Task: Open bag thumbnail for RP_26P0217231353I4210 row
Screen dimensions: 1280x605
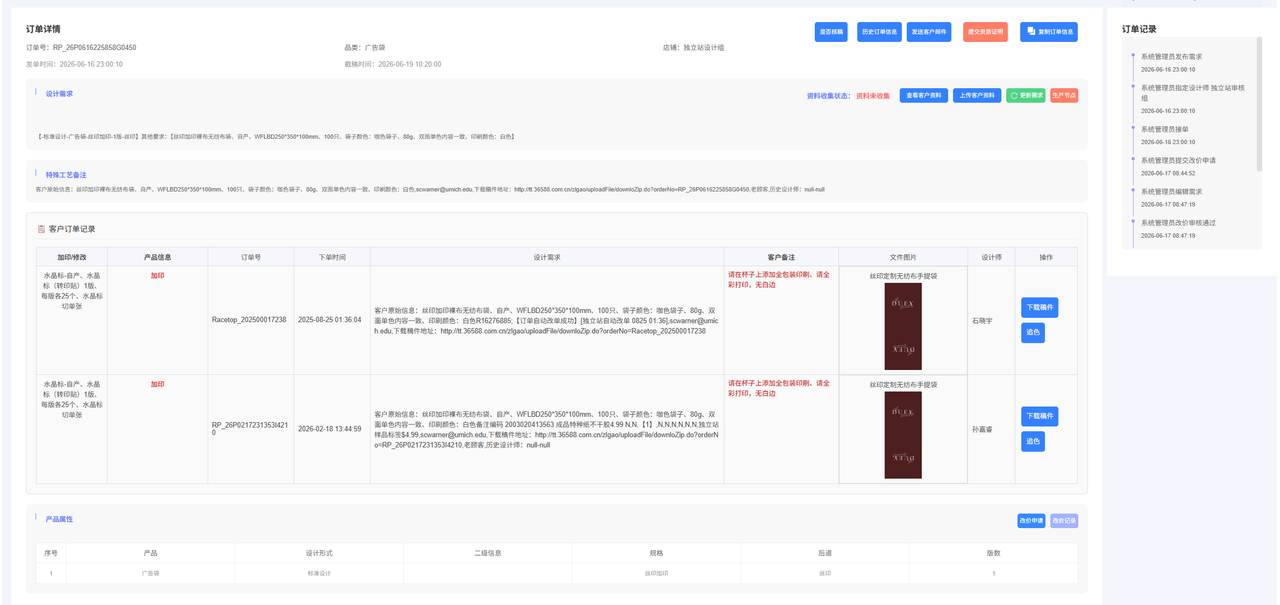Action: point(903,435)
